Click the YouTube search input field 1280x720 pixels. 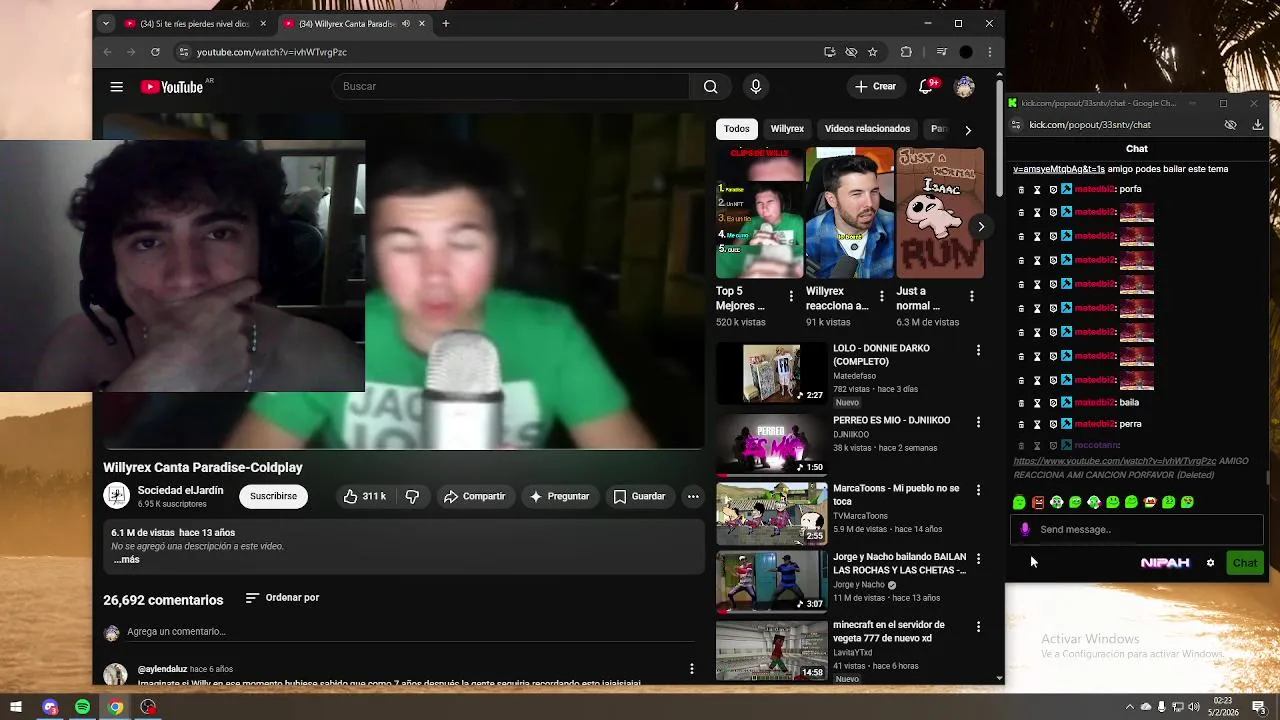512,87
